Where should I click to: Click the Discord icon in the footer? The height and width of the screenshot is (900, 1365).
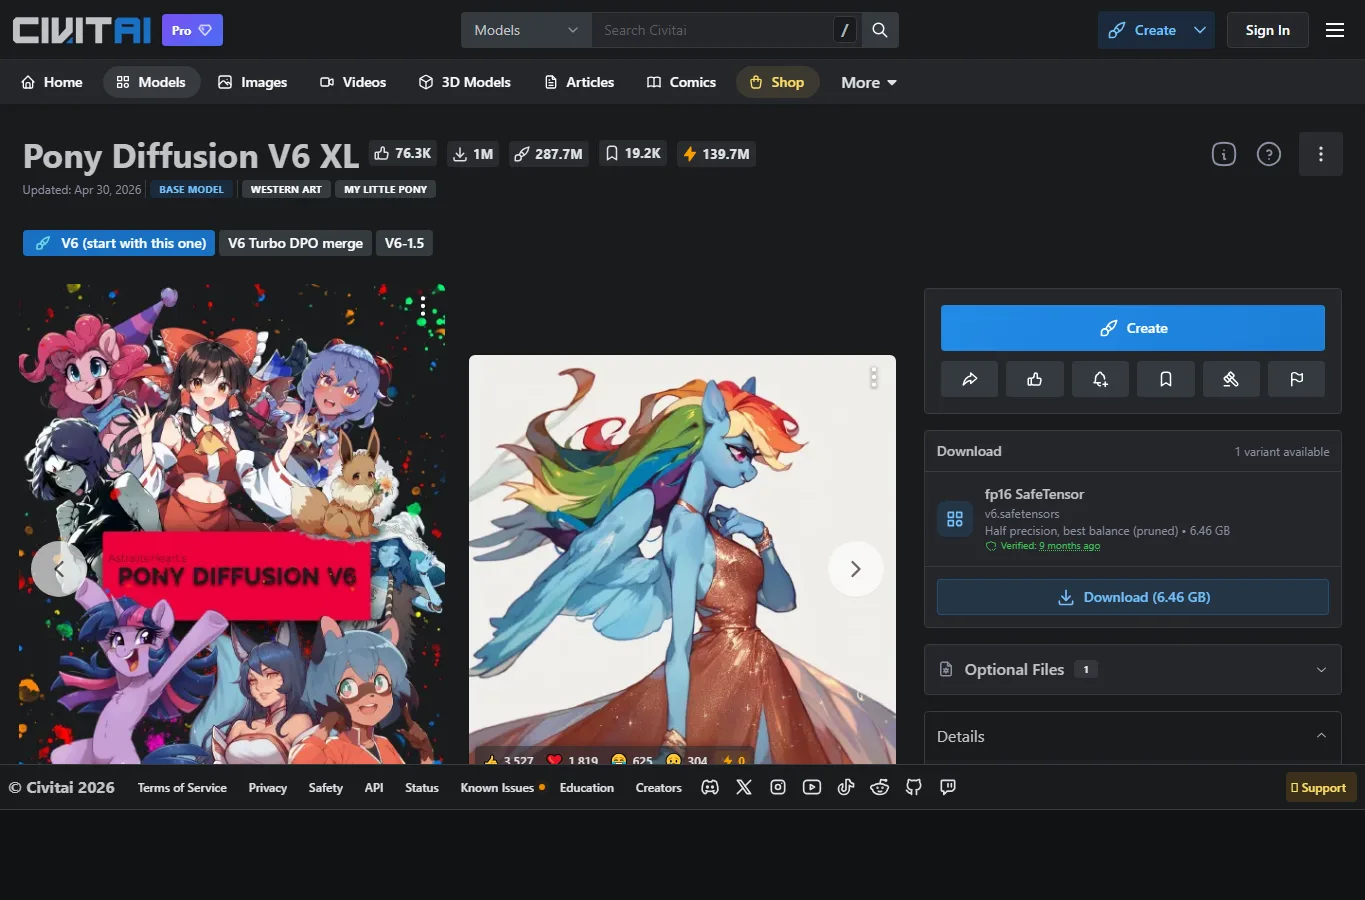click(710, 787)
